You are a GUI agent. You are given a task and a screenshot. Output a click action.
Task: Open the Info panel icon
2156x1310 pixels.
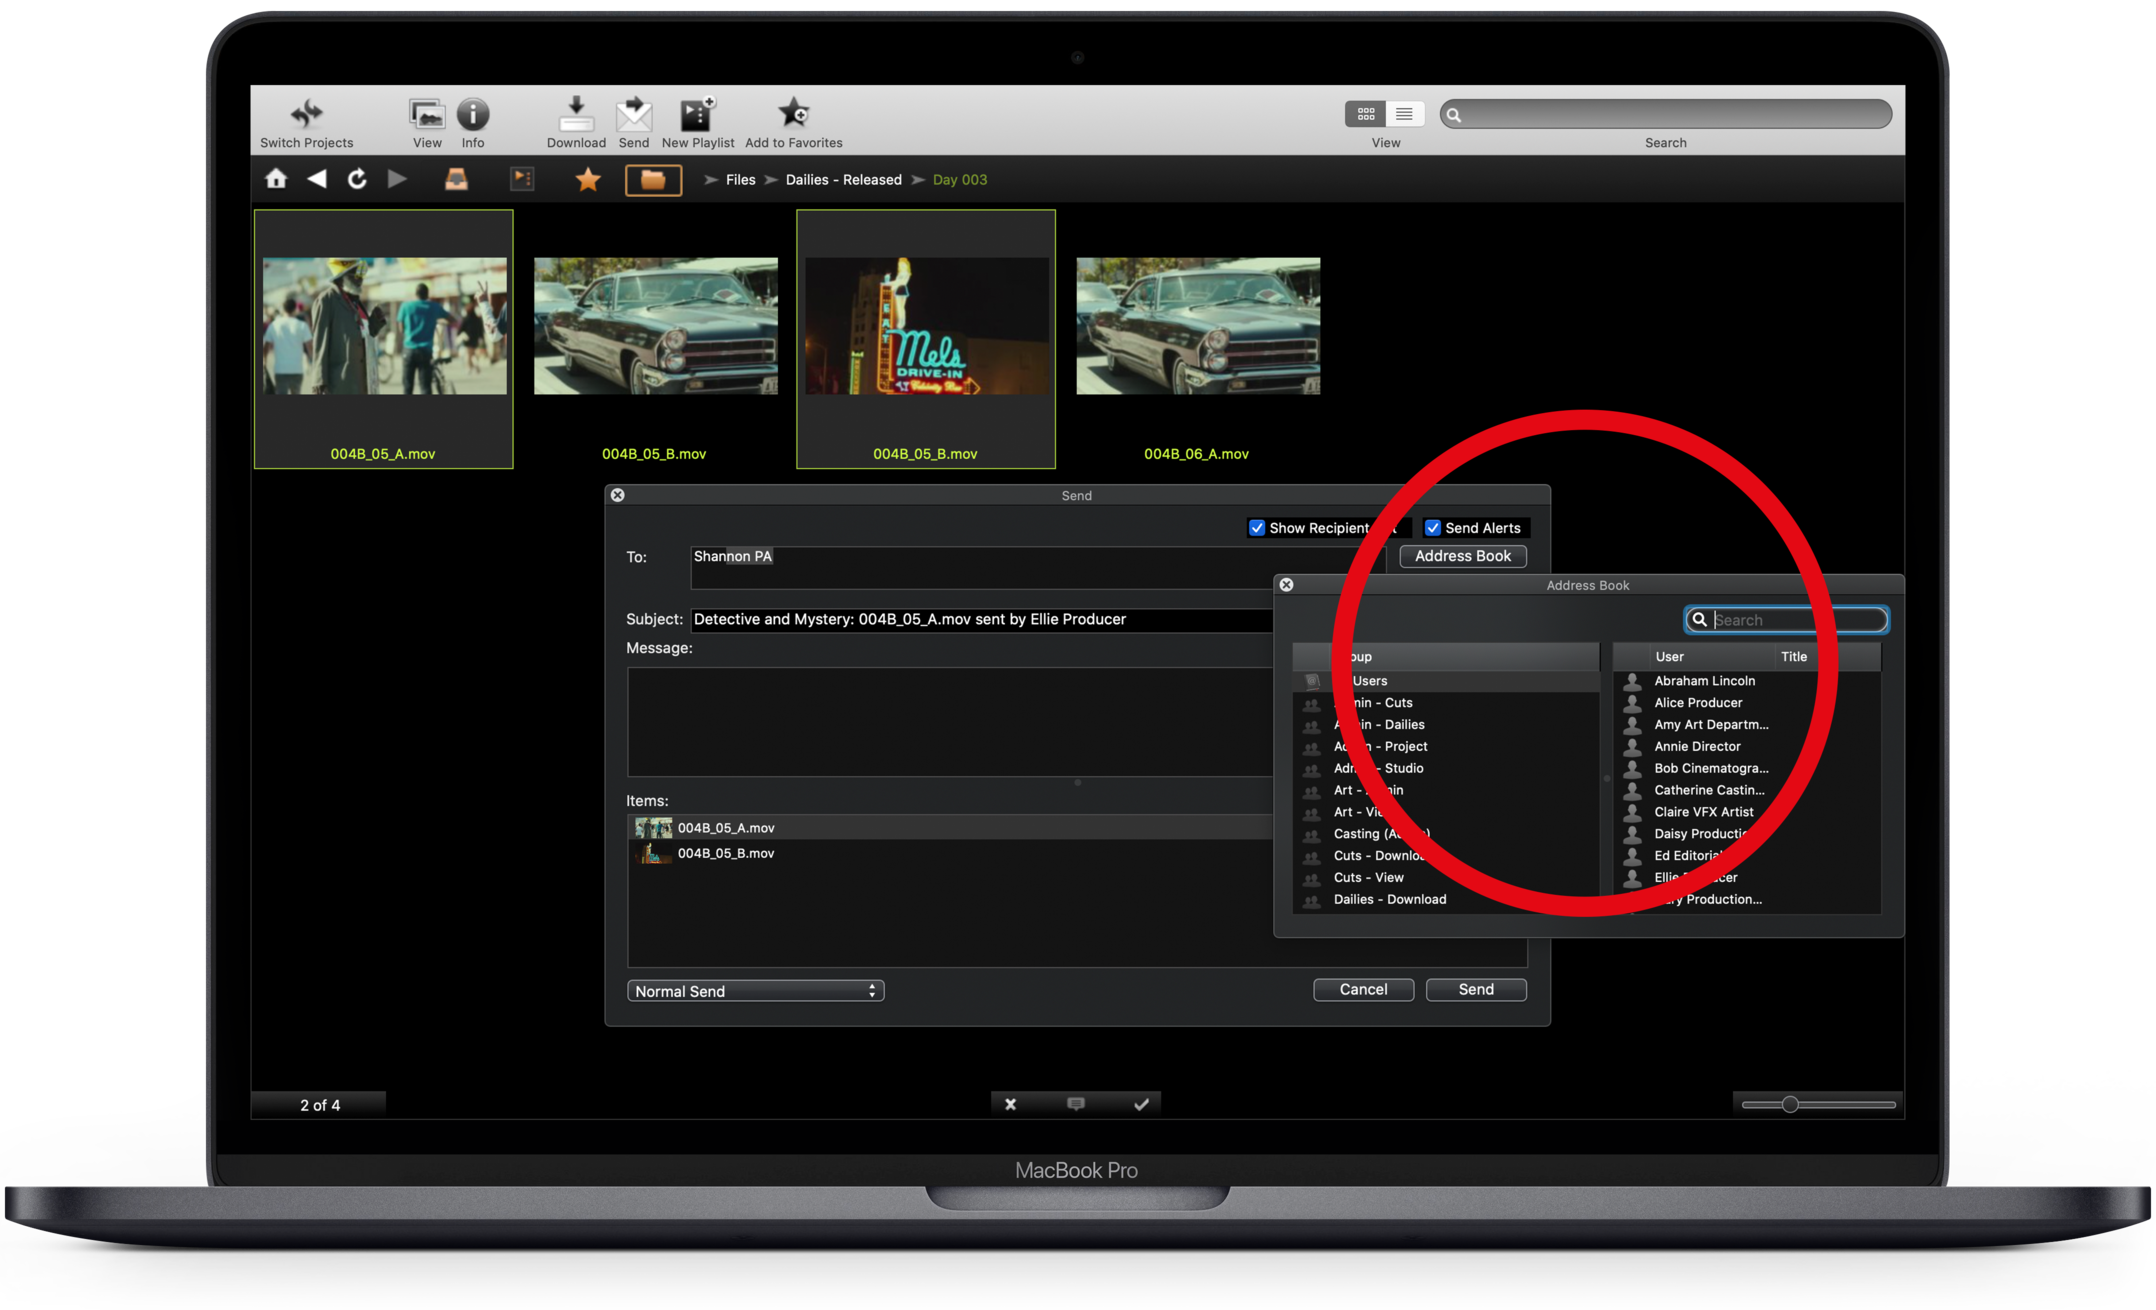[x=472, y=114]
